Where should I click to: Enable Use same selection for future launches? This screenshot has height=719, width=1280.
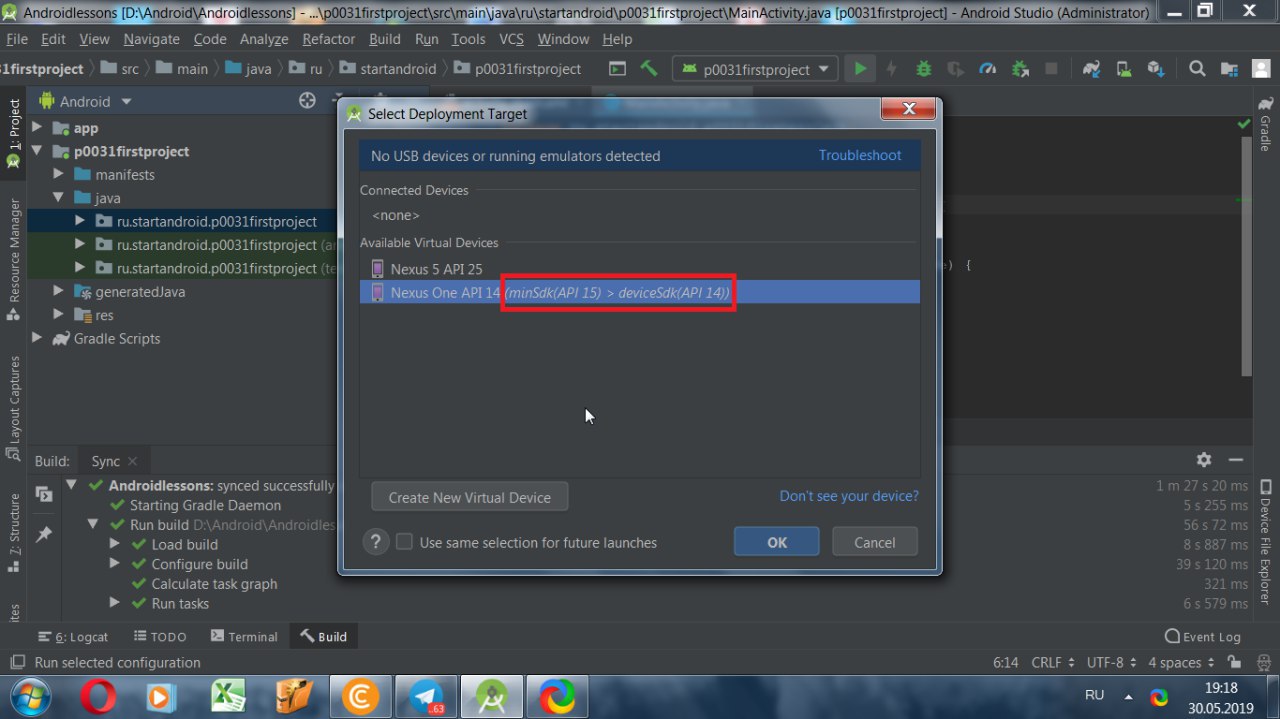404,542
